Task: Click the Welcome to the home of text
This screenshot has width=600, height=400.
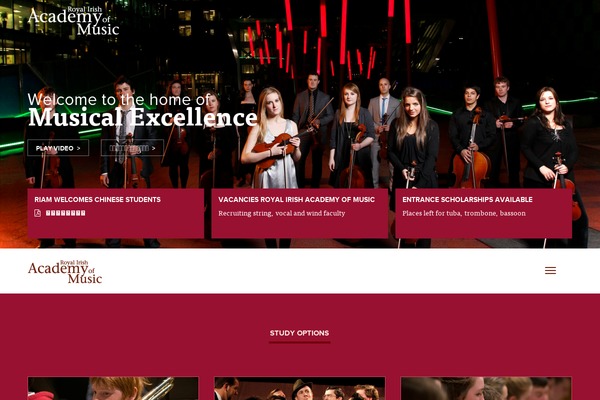Action: coord(119,100)
